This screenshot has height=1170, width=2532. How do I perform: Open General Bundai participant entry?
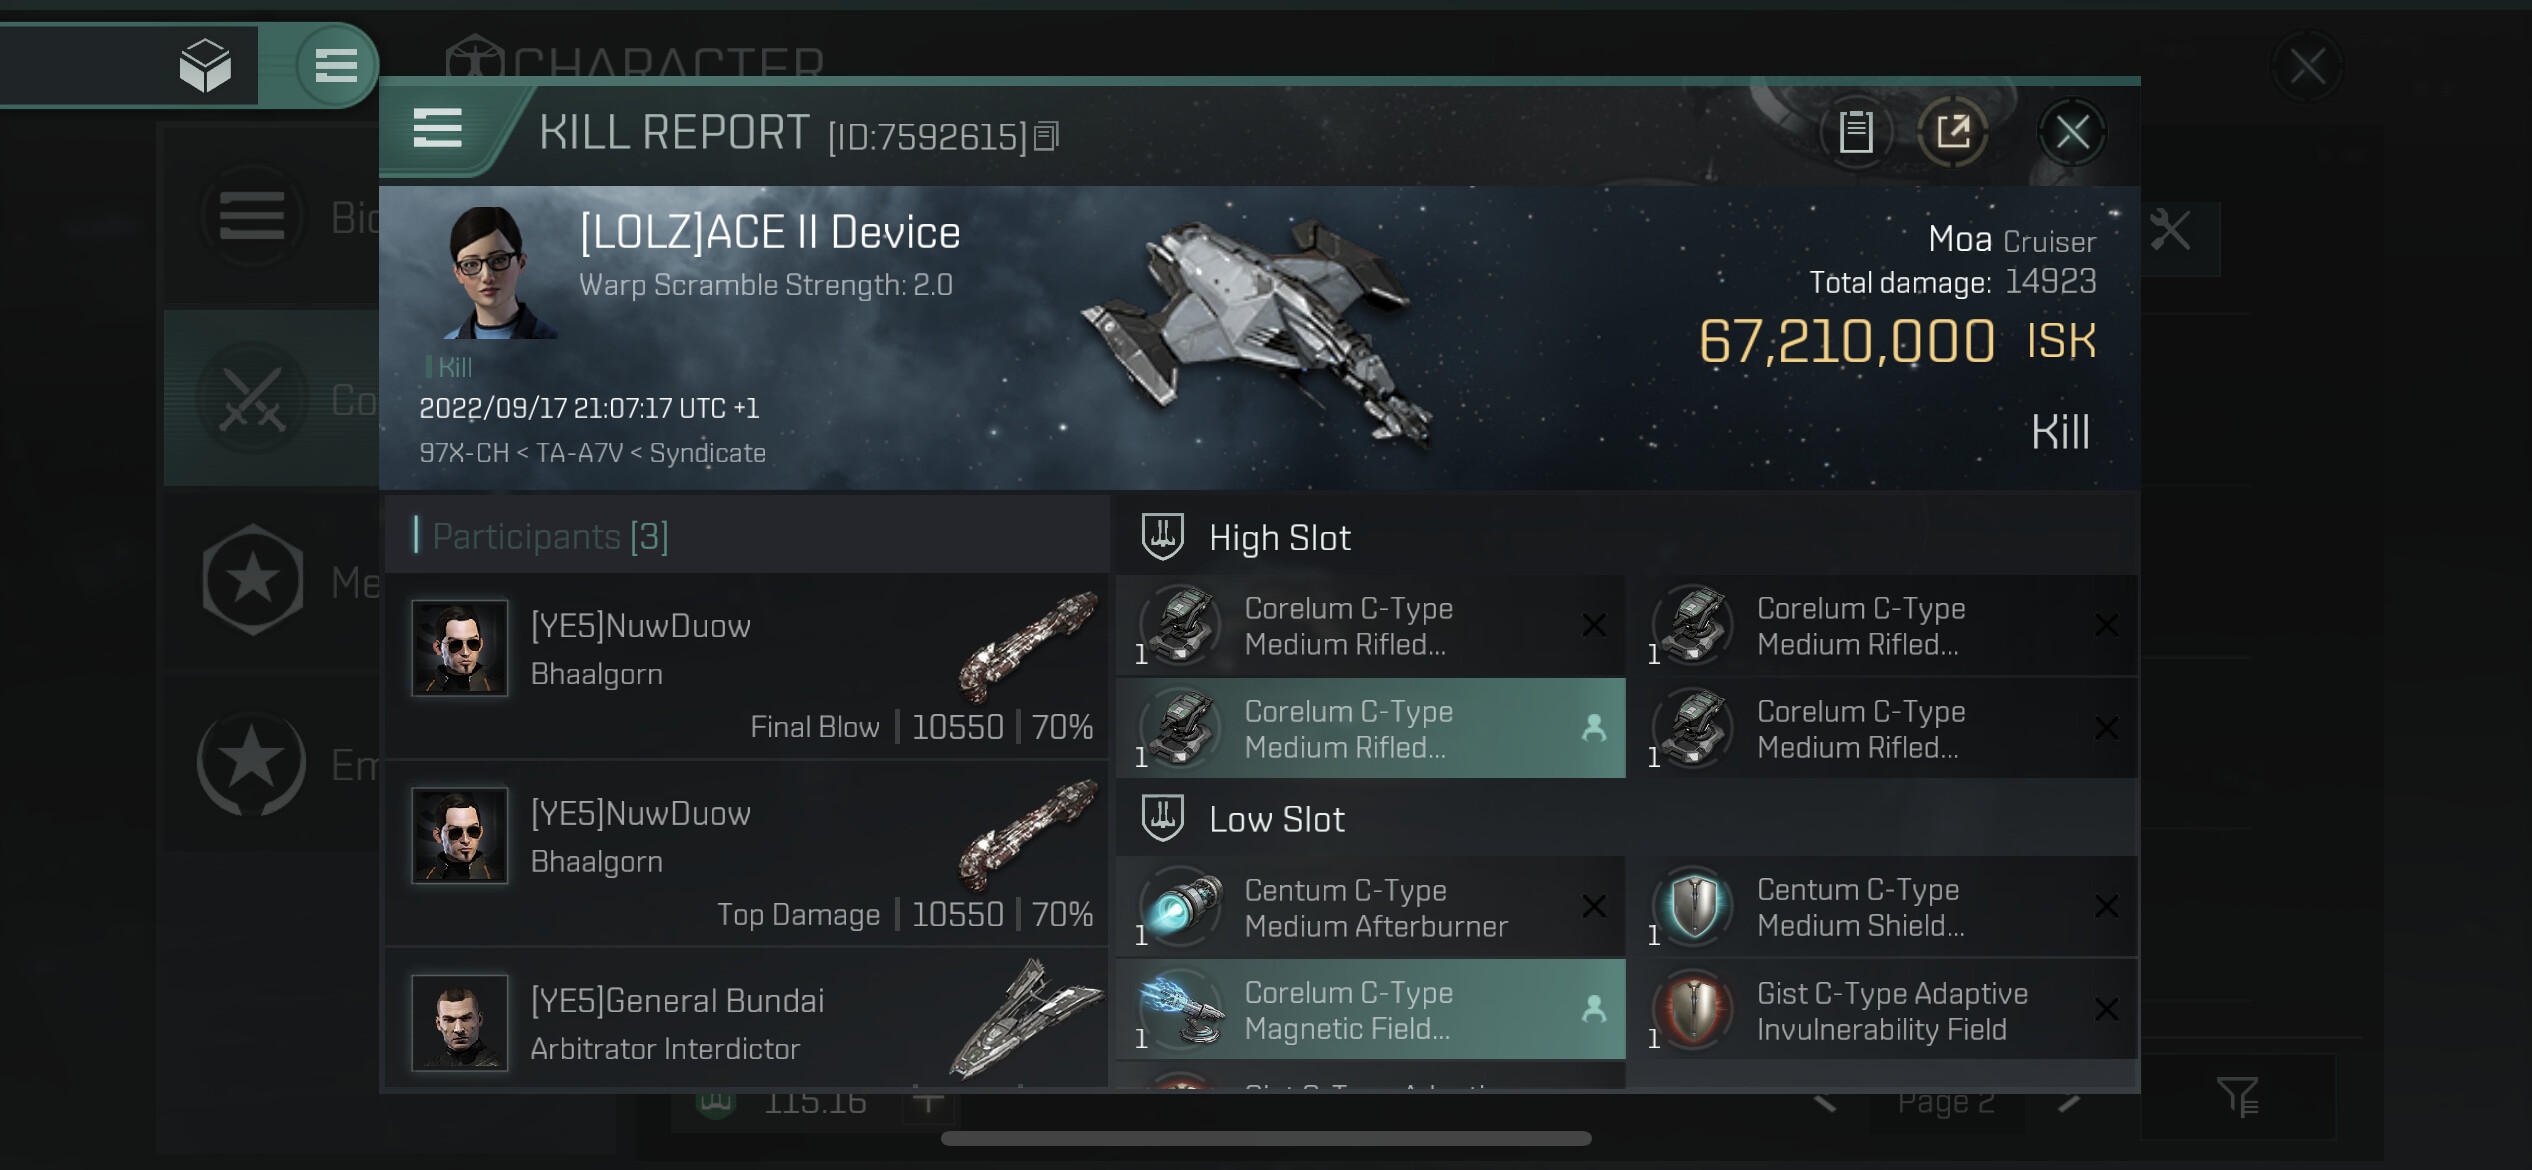pos(746,1022)
